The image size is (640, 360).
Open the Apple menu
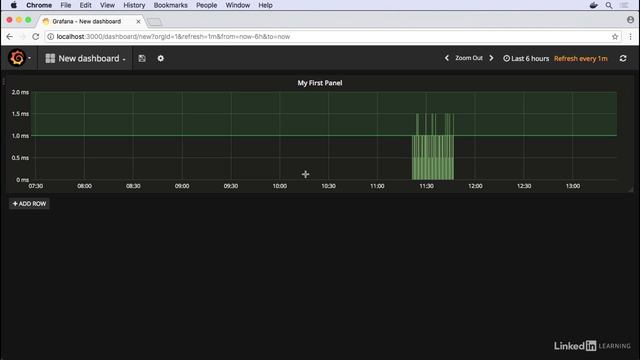(x=13, y=5)
